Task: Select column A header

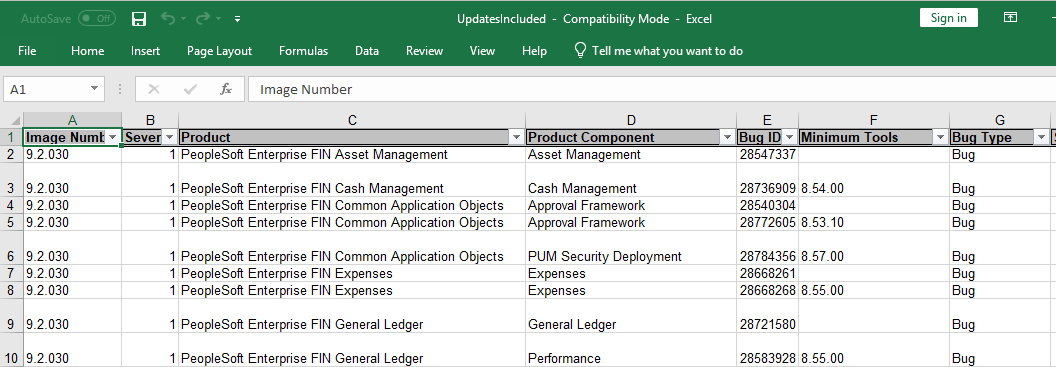Action: 73,120
